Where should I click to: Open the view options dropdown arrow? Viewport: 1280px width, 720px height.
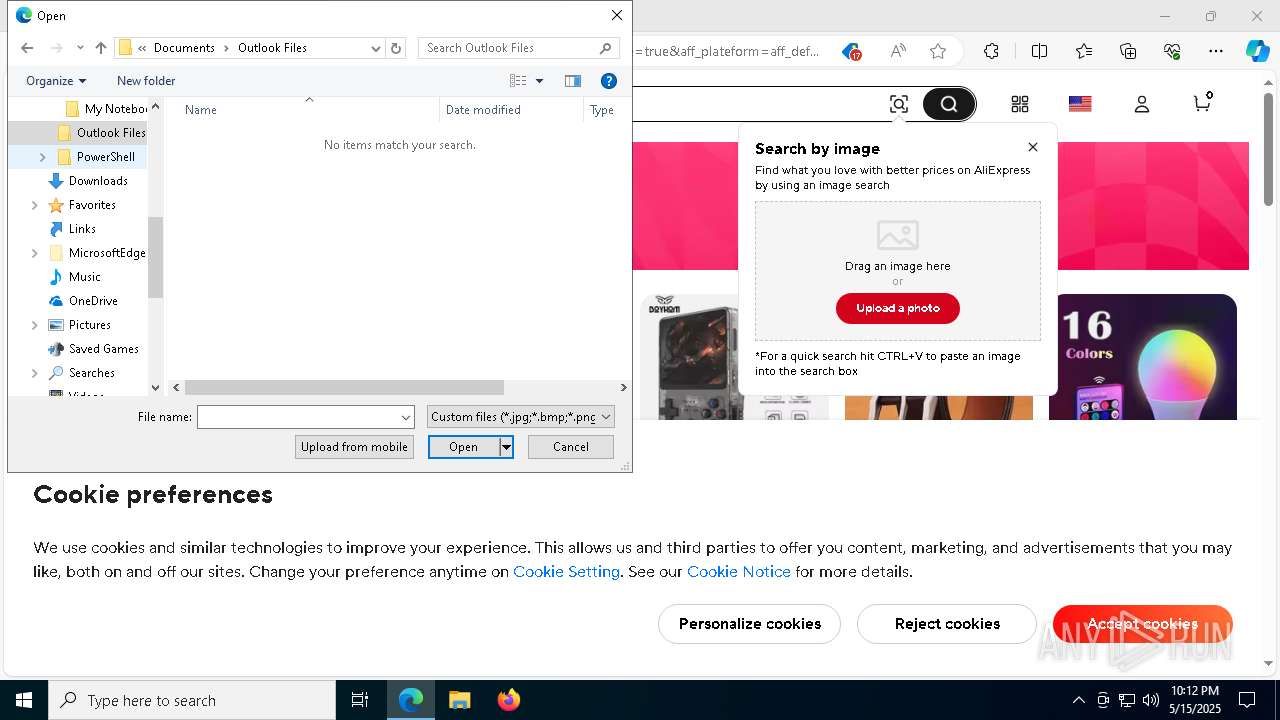(540, 81)
